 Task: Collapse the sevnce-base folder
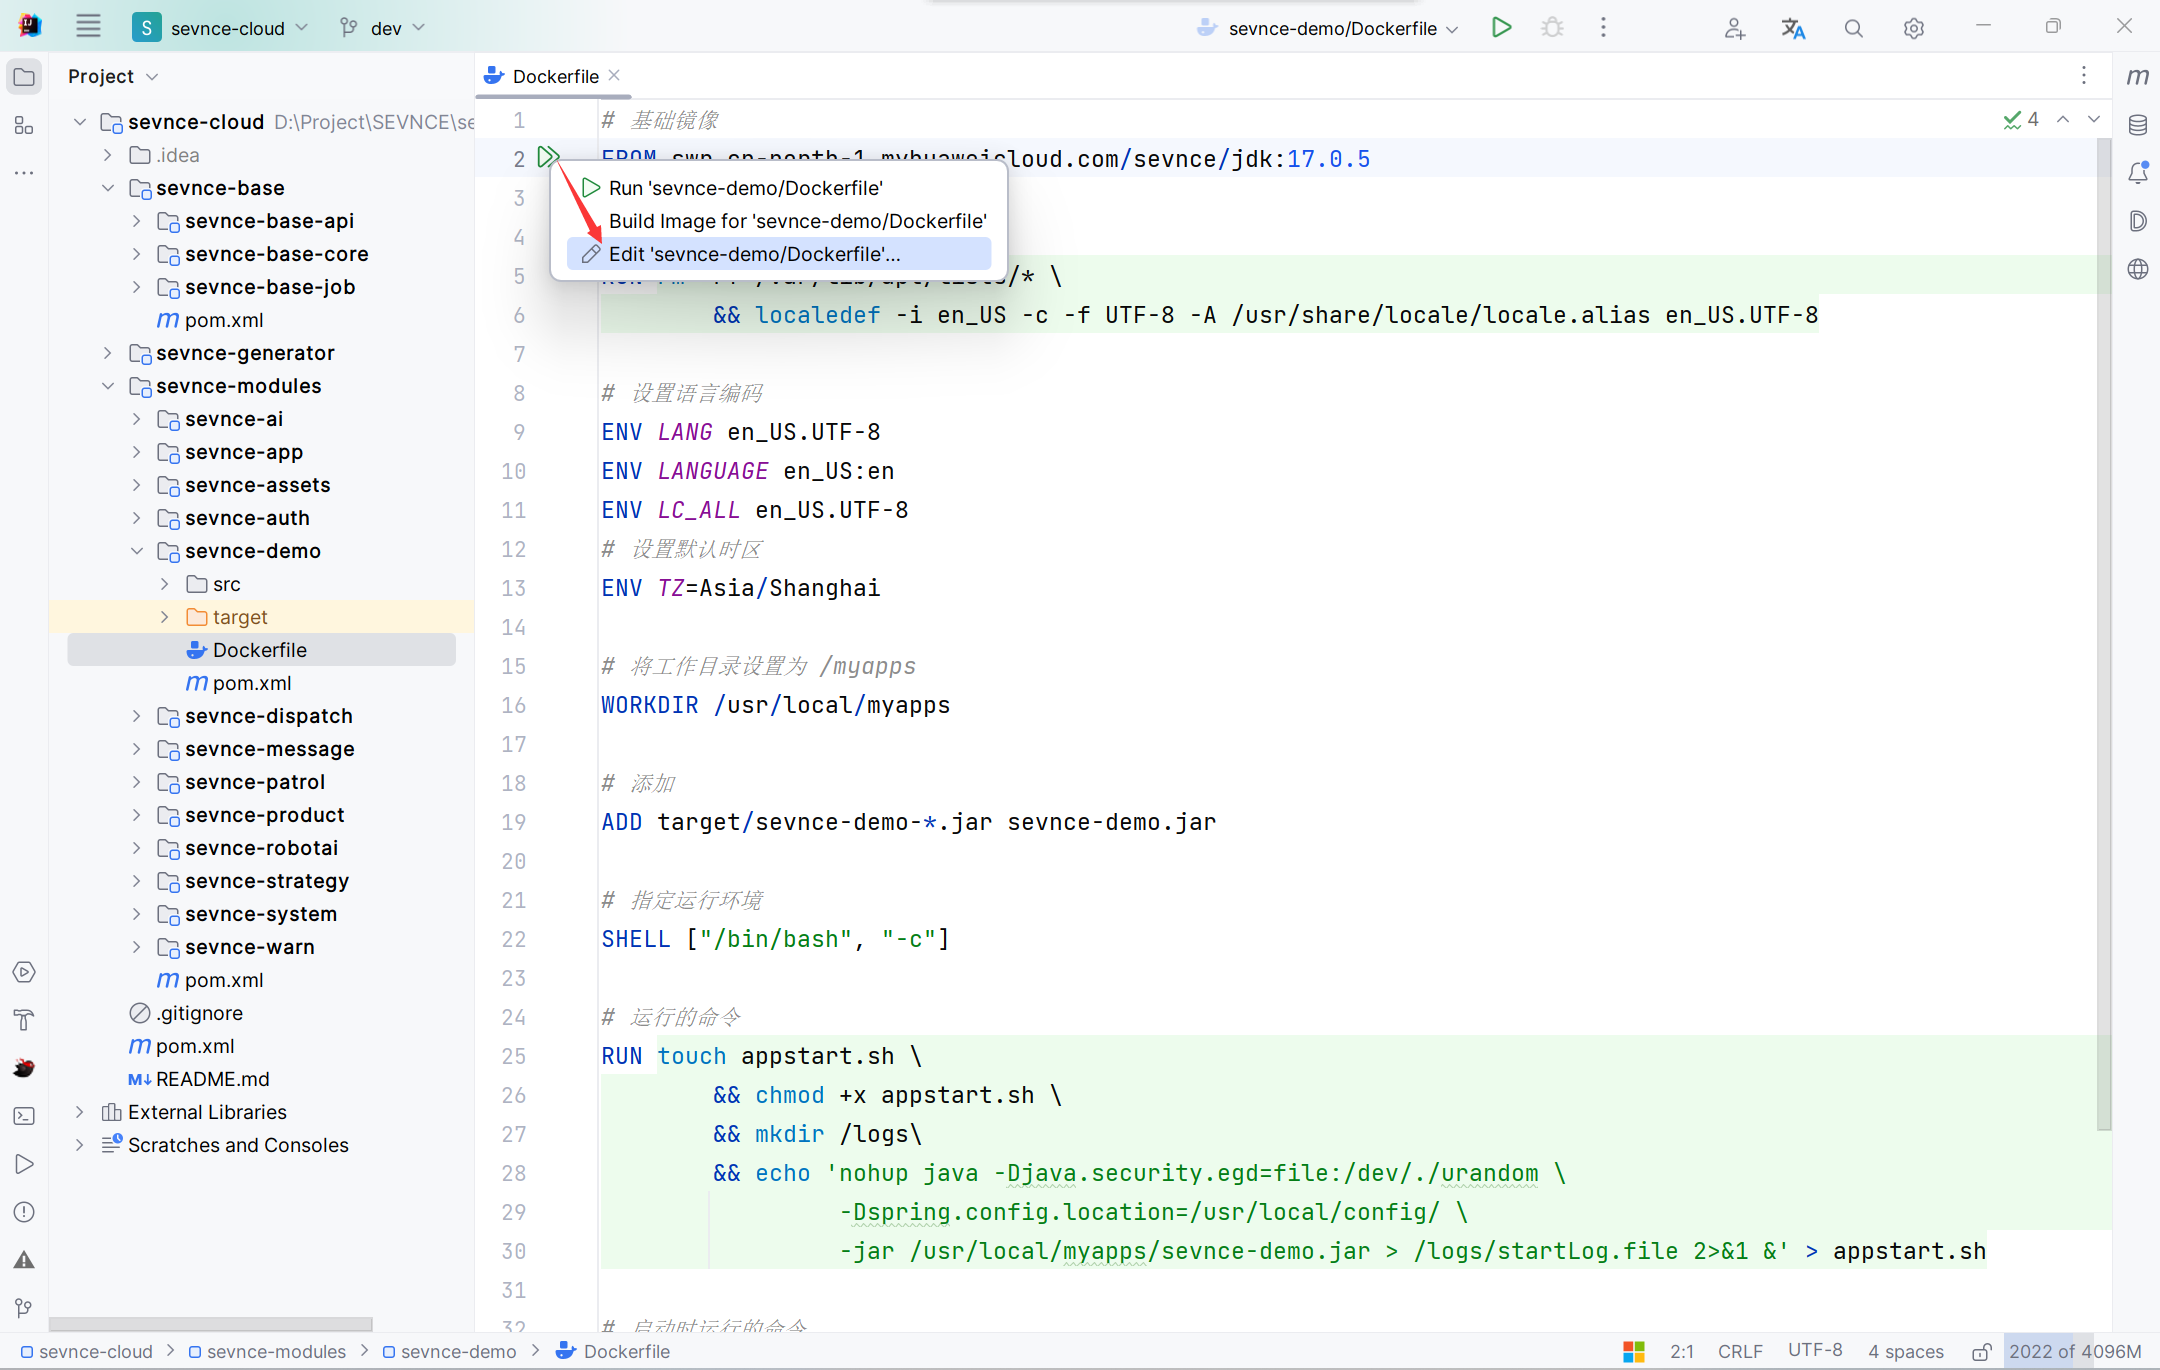click(x=108, y=188)
